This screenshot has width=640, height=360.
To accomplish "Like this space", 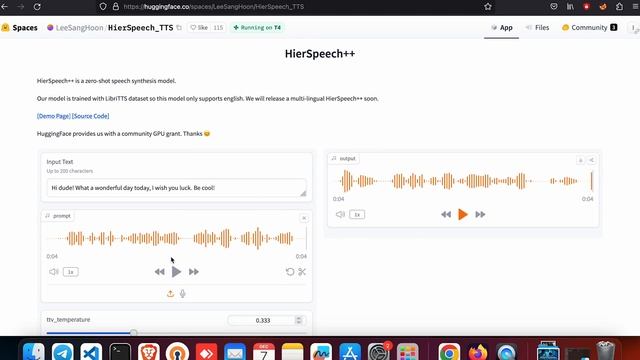I will point(199,27).
